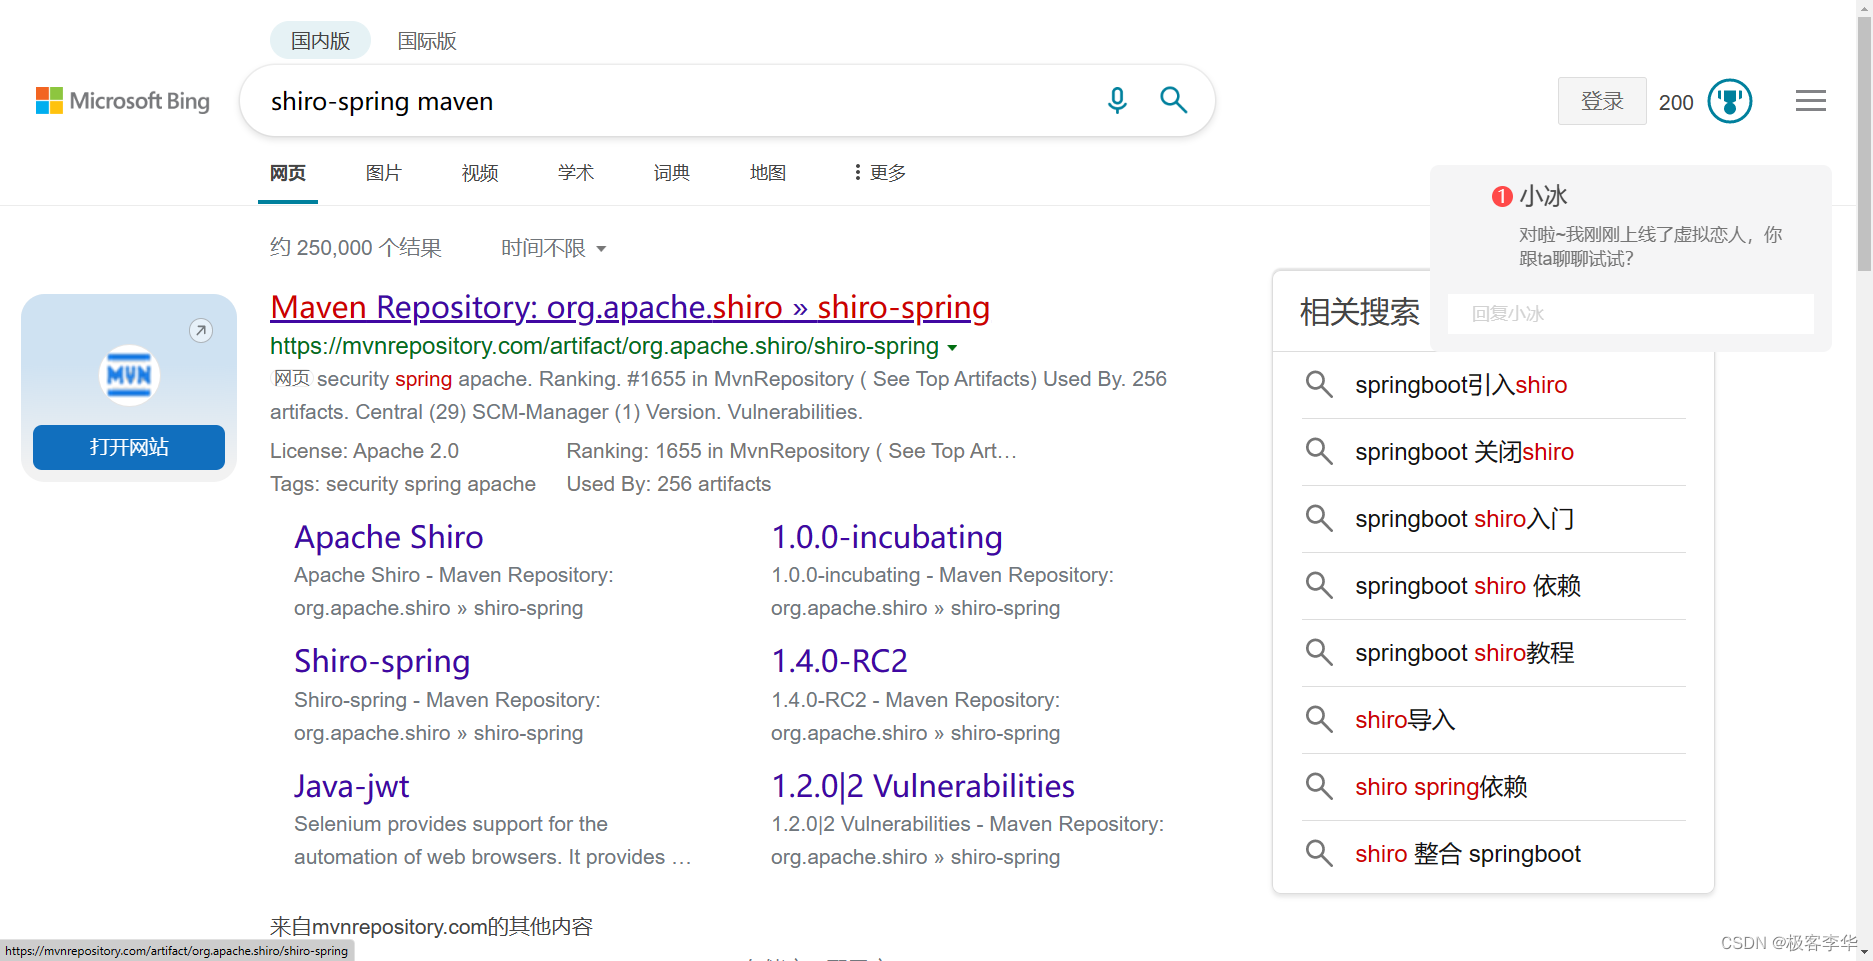Select the 视频 videos tab

[480, 172]
